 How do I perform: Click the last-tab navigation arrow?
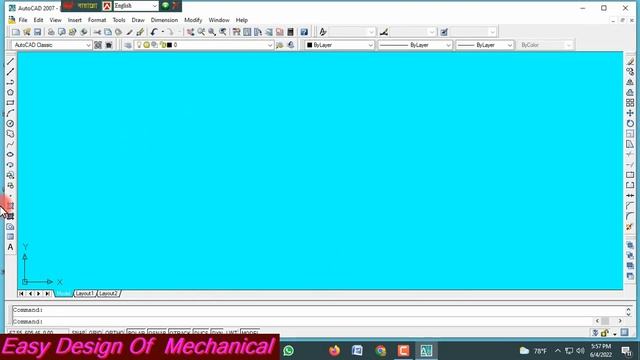tap(47, 293)
